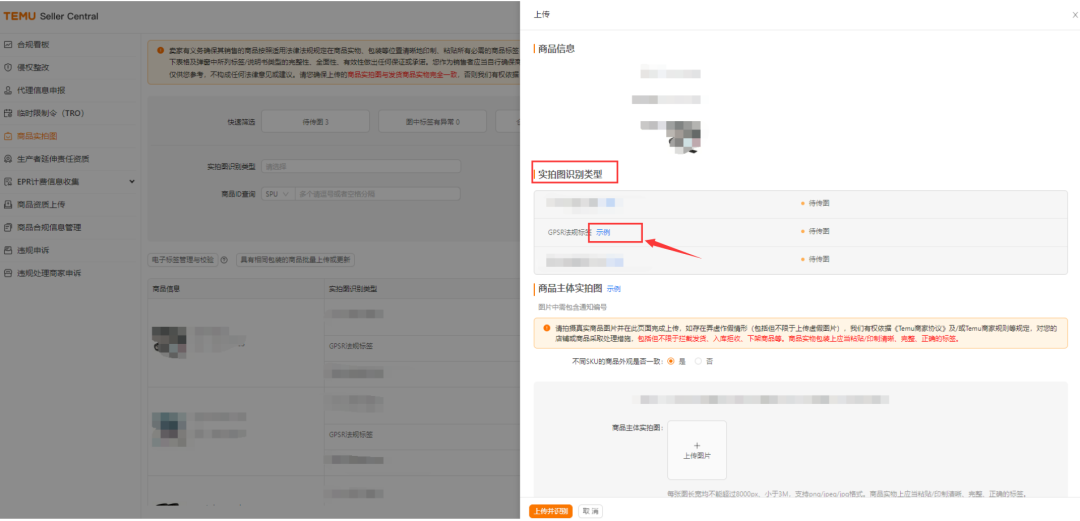Open 商品合规信息管理 menu item

click(x=48, y=227)
